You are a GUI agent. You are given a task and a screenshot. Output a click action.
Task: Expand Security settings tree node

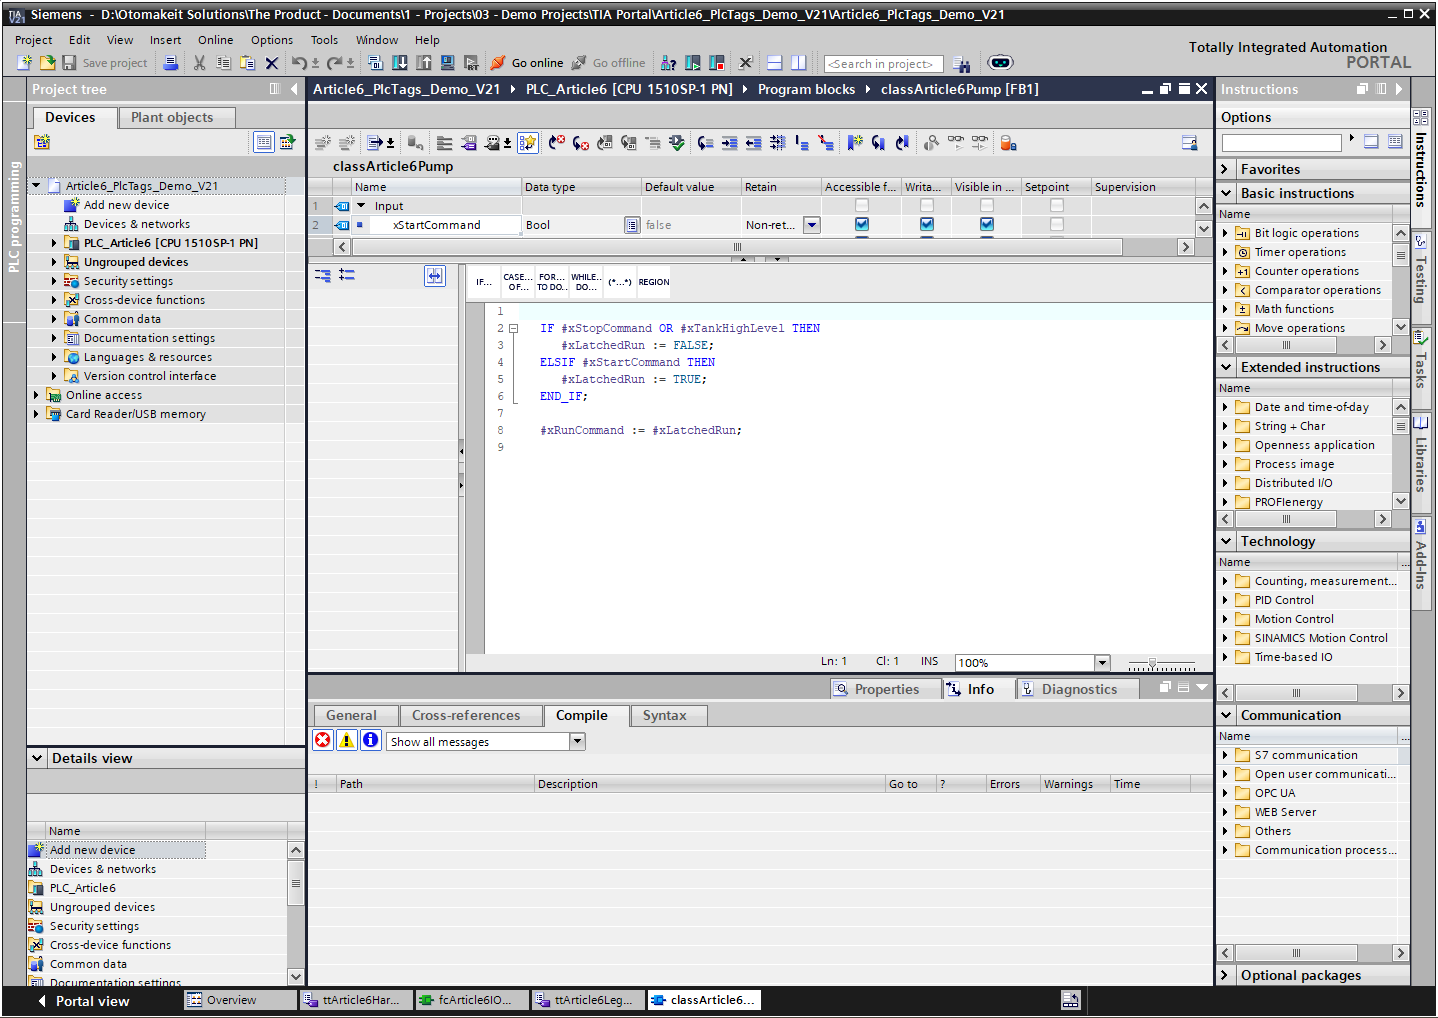tap(54, 281)
